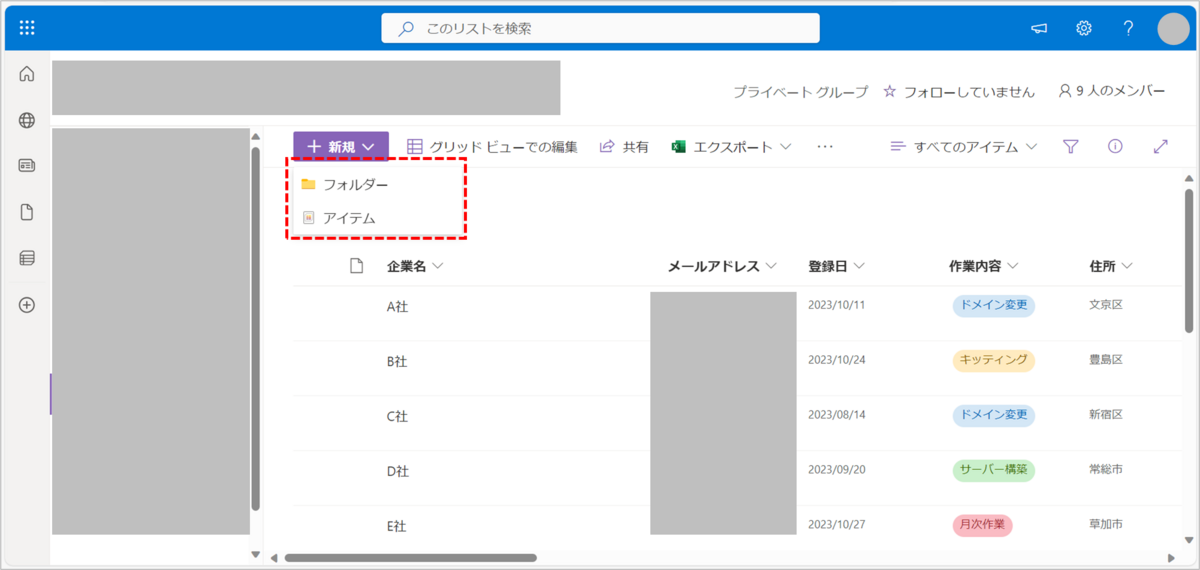Click the megaphone announcements icon
The width and height of the screenshot is (1200, 570).
tap(1039, 28)
